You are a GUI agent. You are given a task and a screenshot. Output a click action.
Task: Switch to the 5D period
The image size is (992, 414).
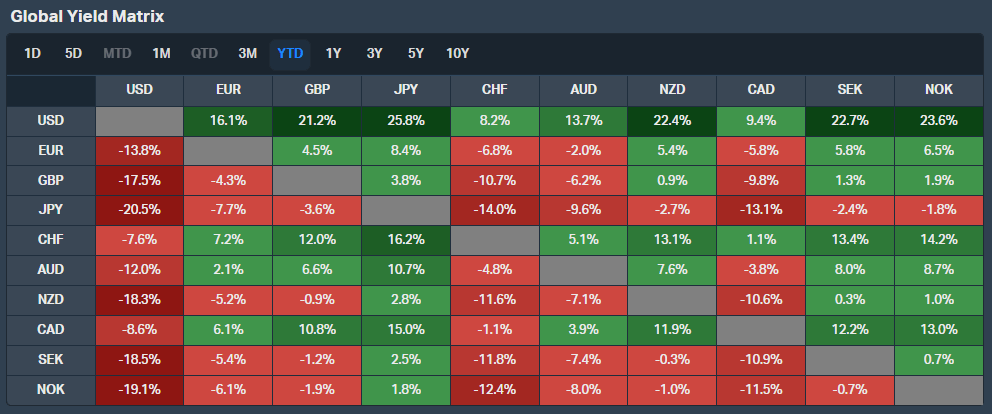pos(73,53)
